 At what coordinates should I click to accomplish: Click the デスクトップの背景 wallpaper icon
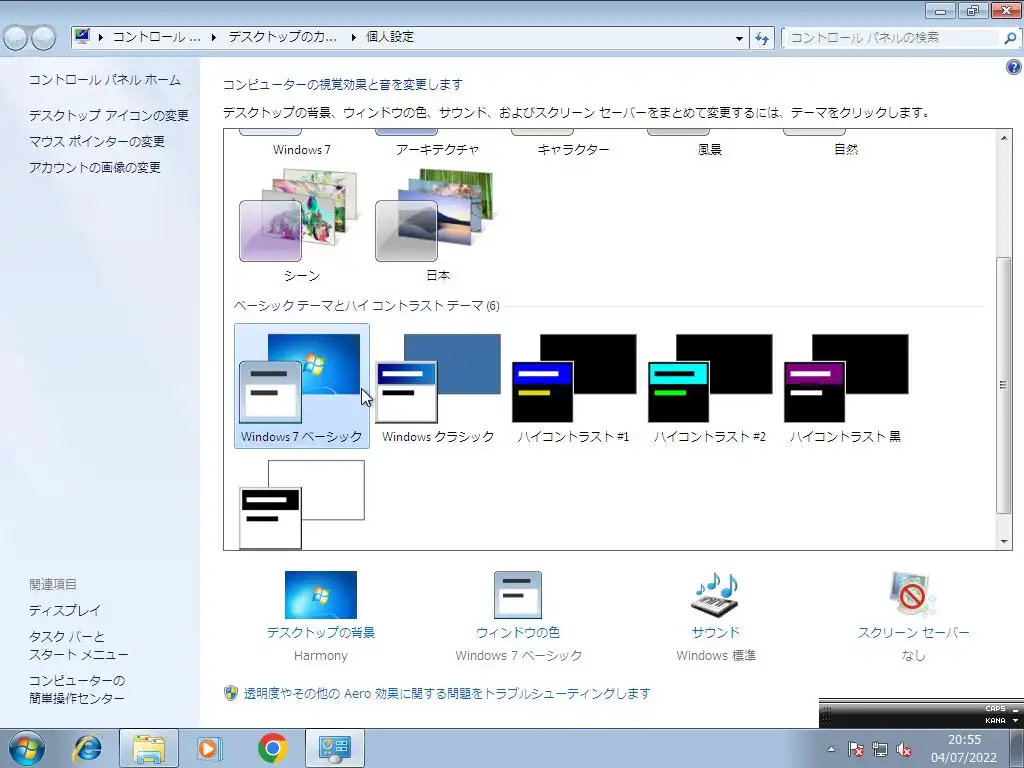click(321, 595)
